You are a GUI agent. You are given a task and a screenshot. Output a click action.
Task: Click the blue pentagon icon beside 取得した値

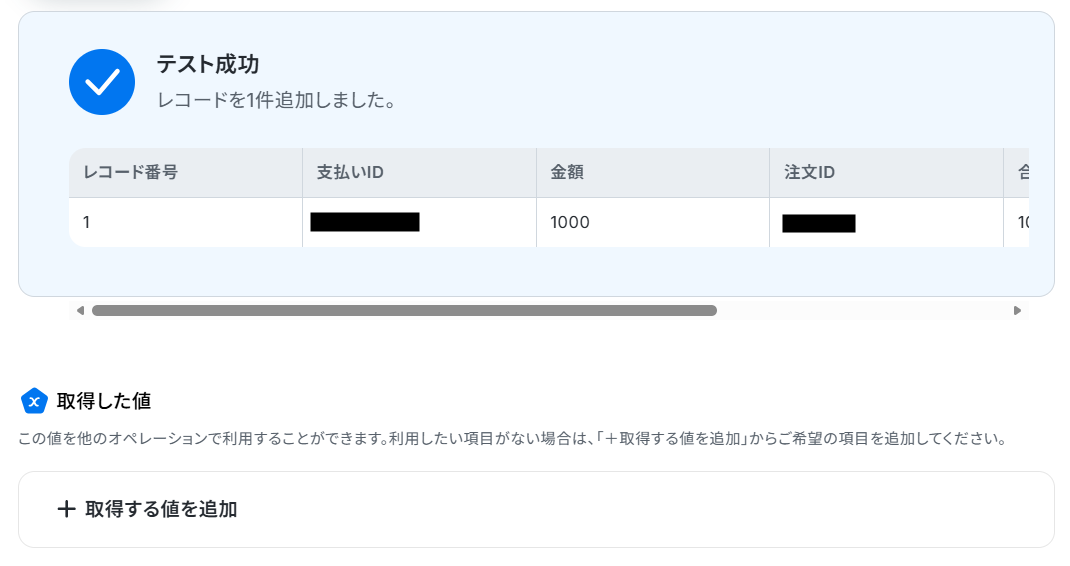tap(34, 401)
